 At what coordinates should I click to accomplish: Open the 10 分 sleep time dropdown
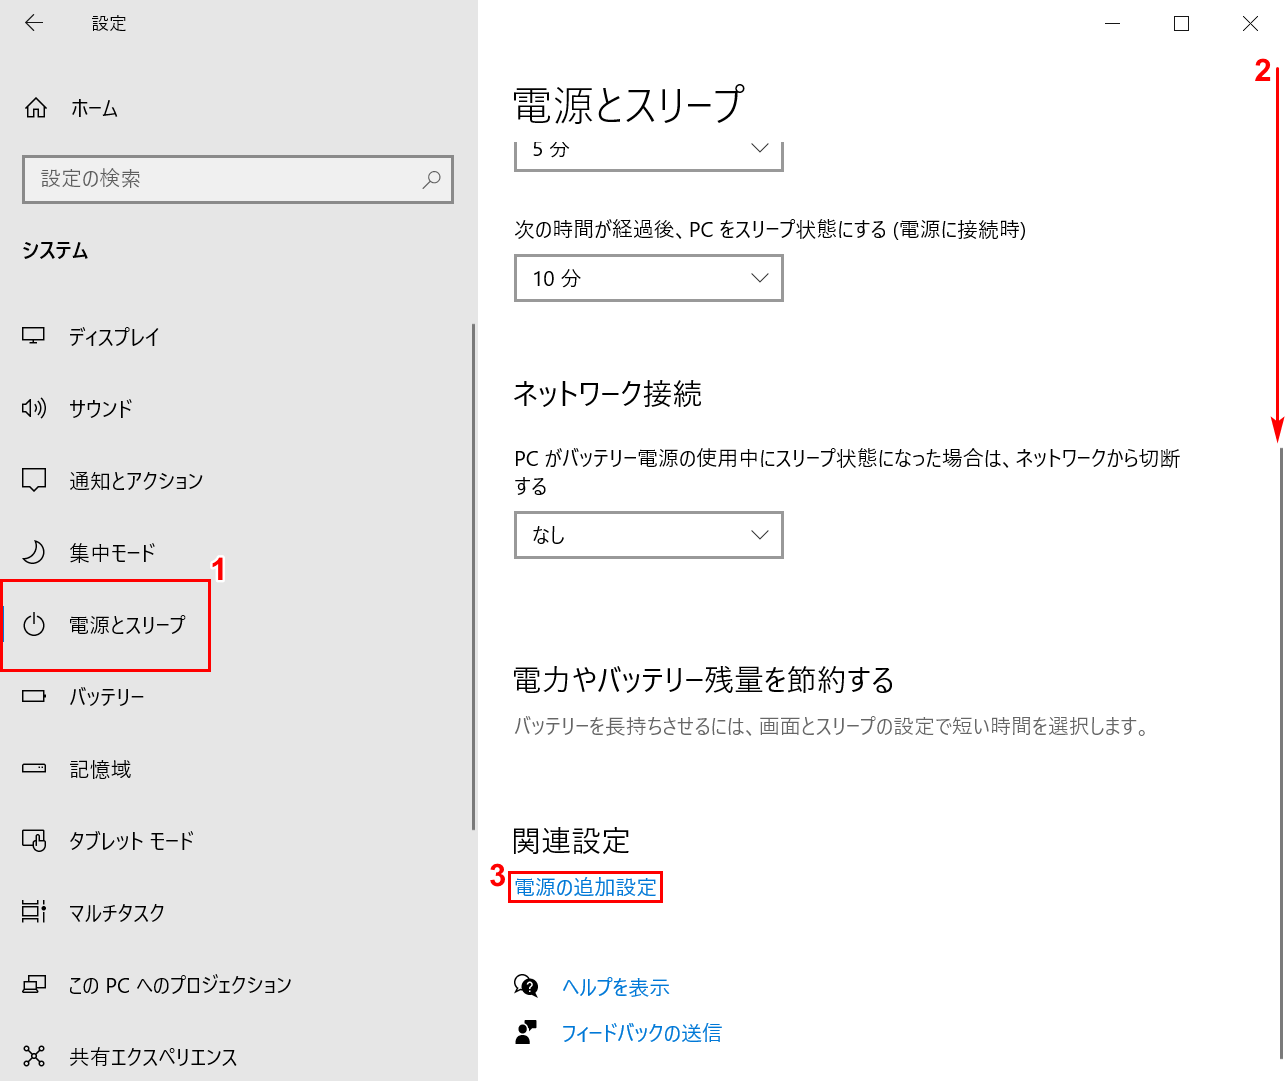pos(649,278)
